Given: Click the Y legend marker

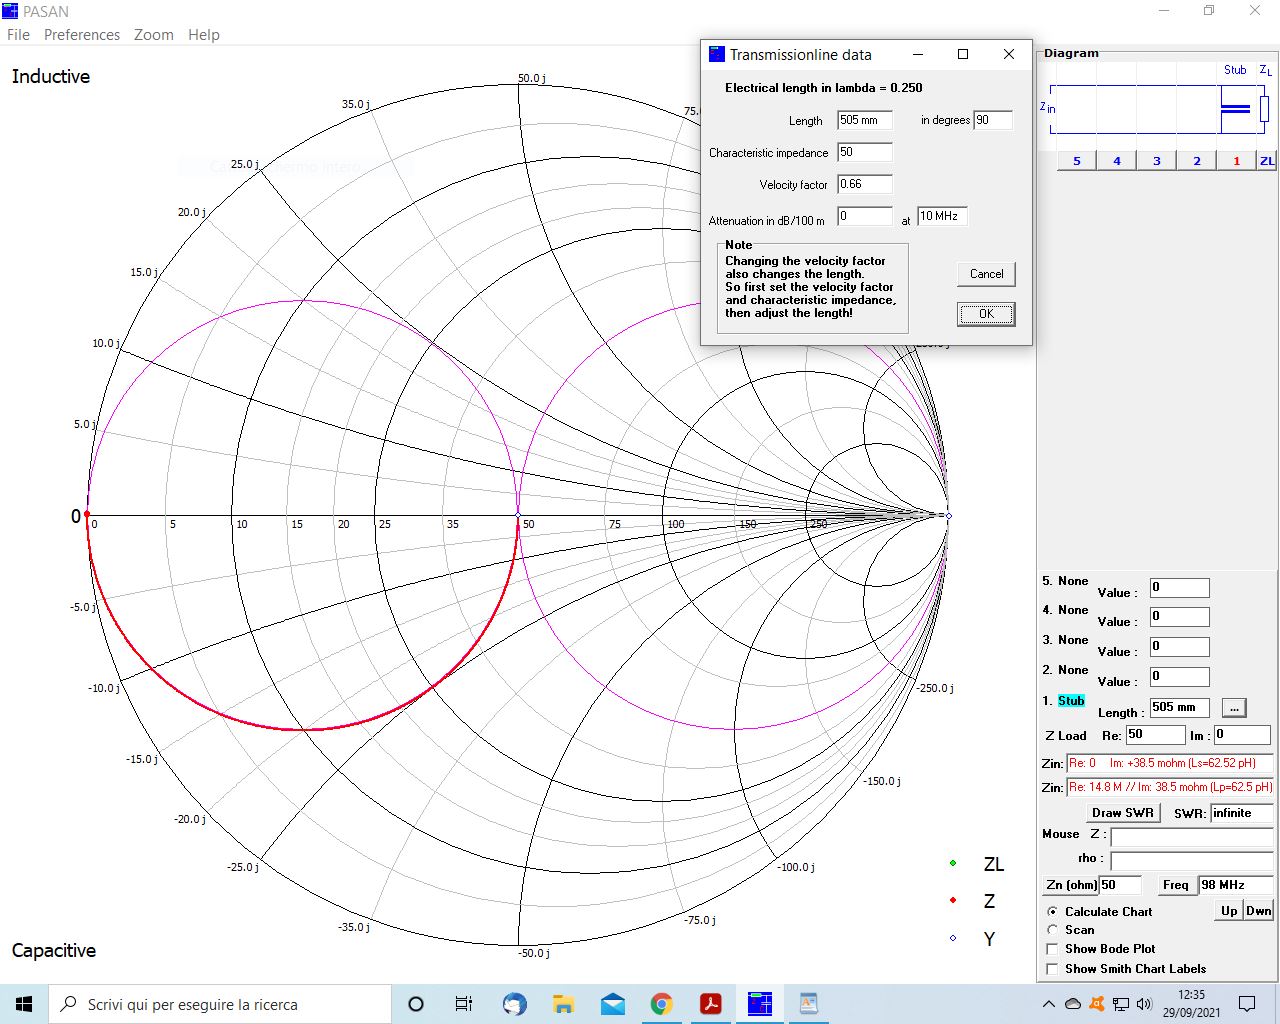Looking at the screenshot, I should [x=953, y=938].
